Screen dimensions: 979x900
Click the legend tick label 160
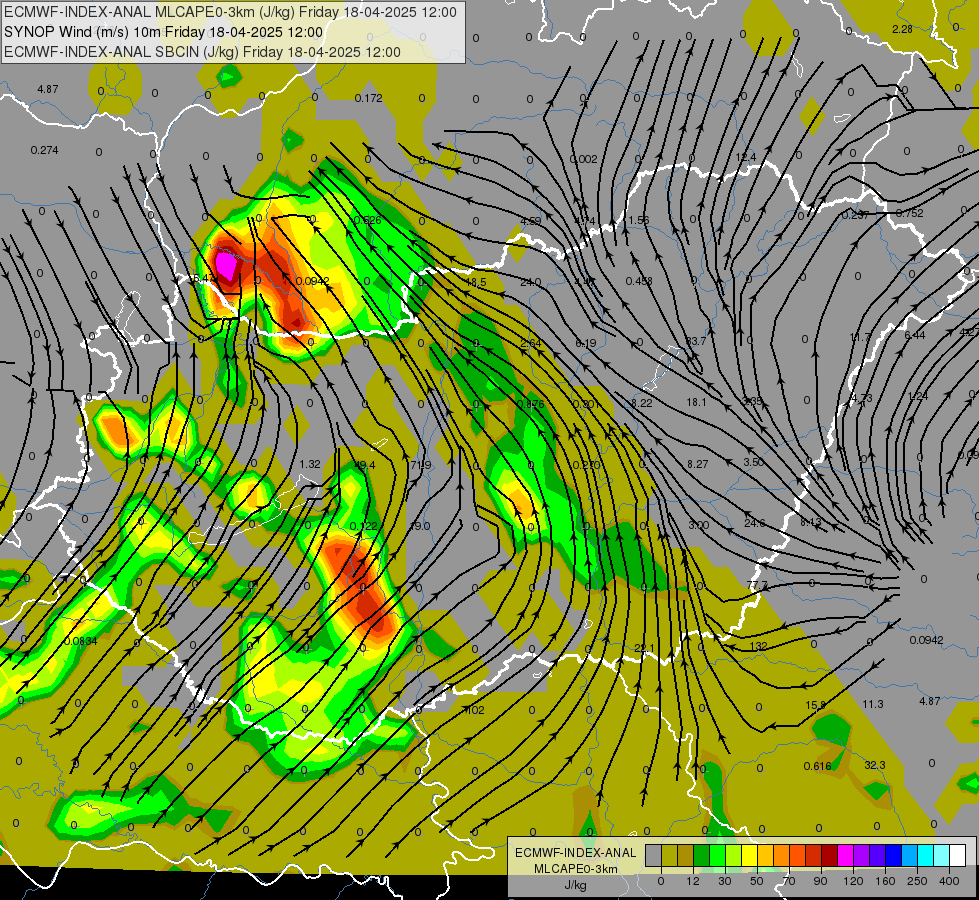(x=885, y=881)
